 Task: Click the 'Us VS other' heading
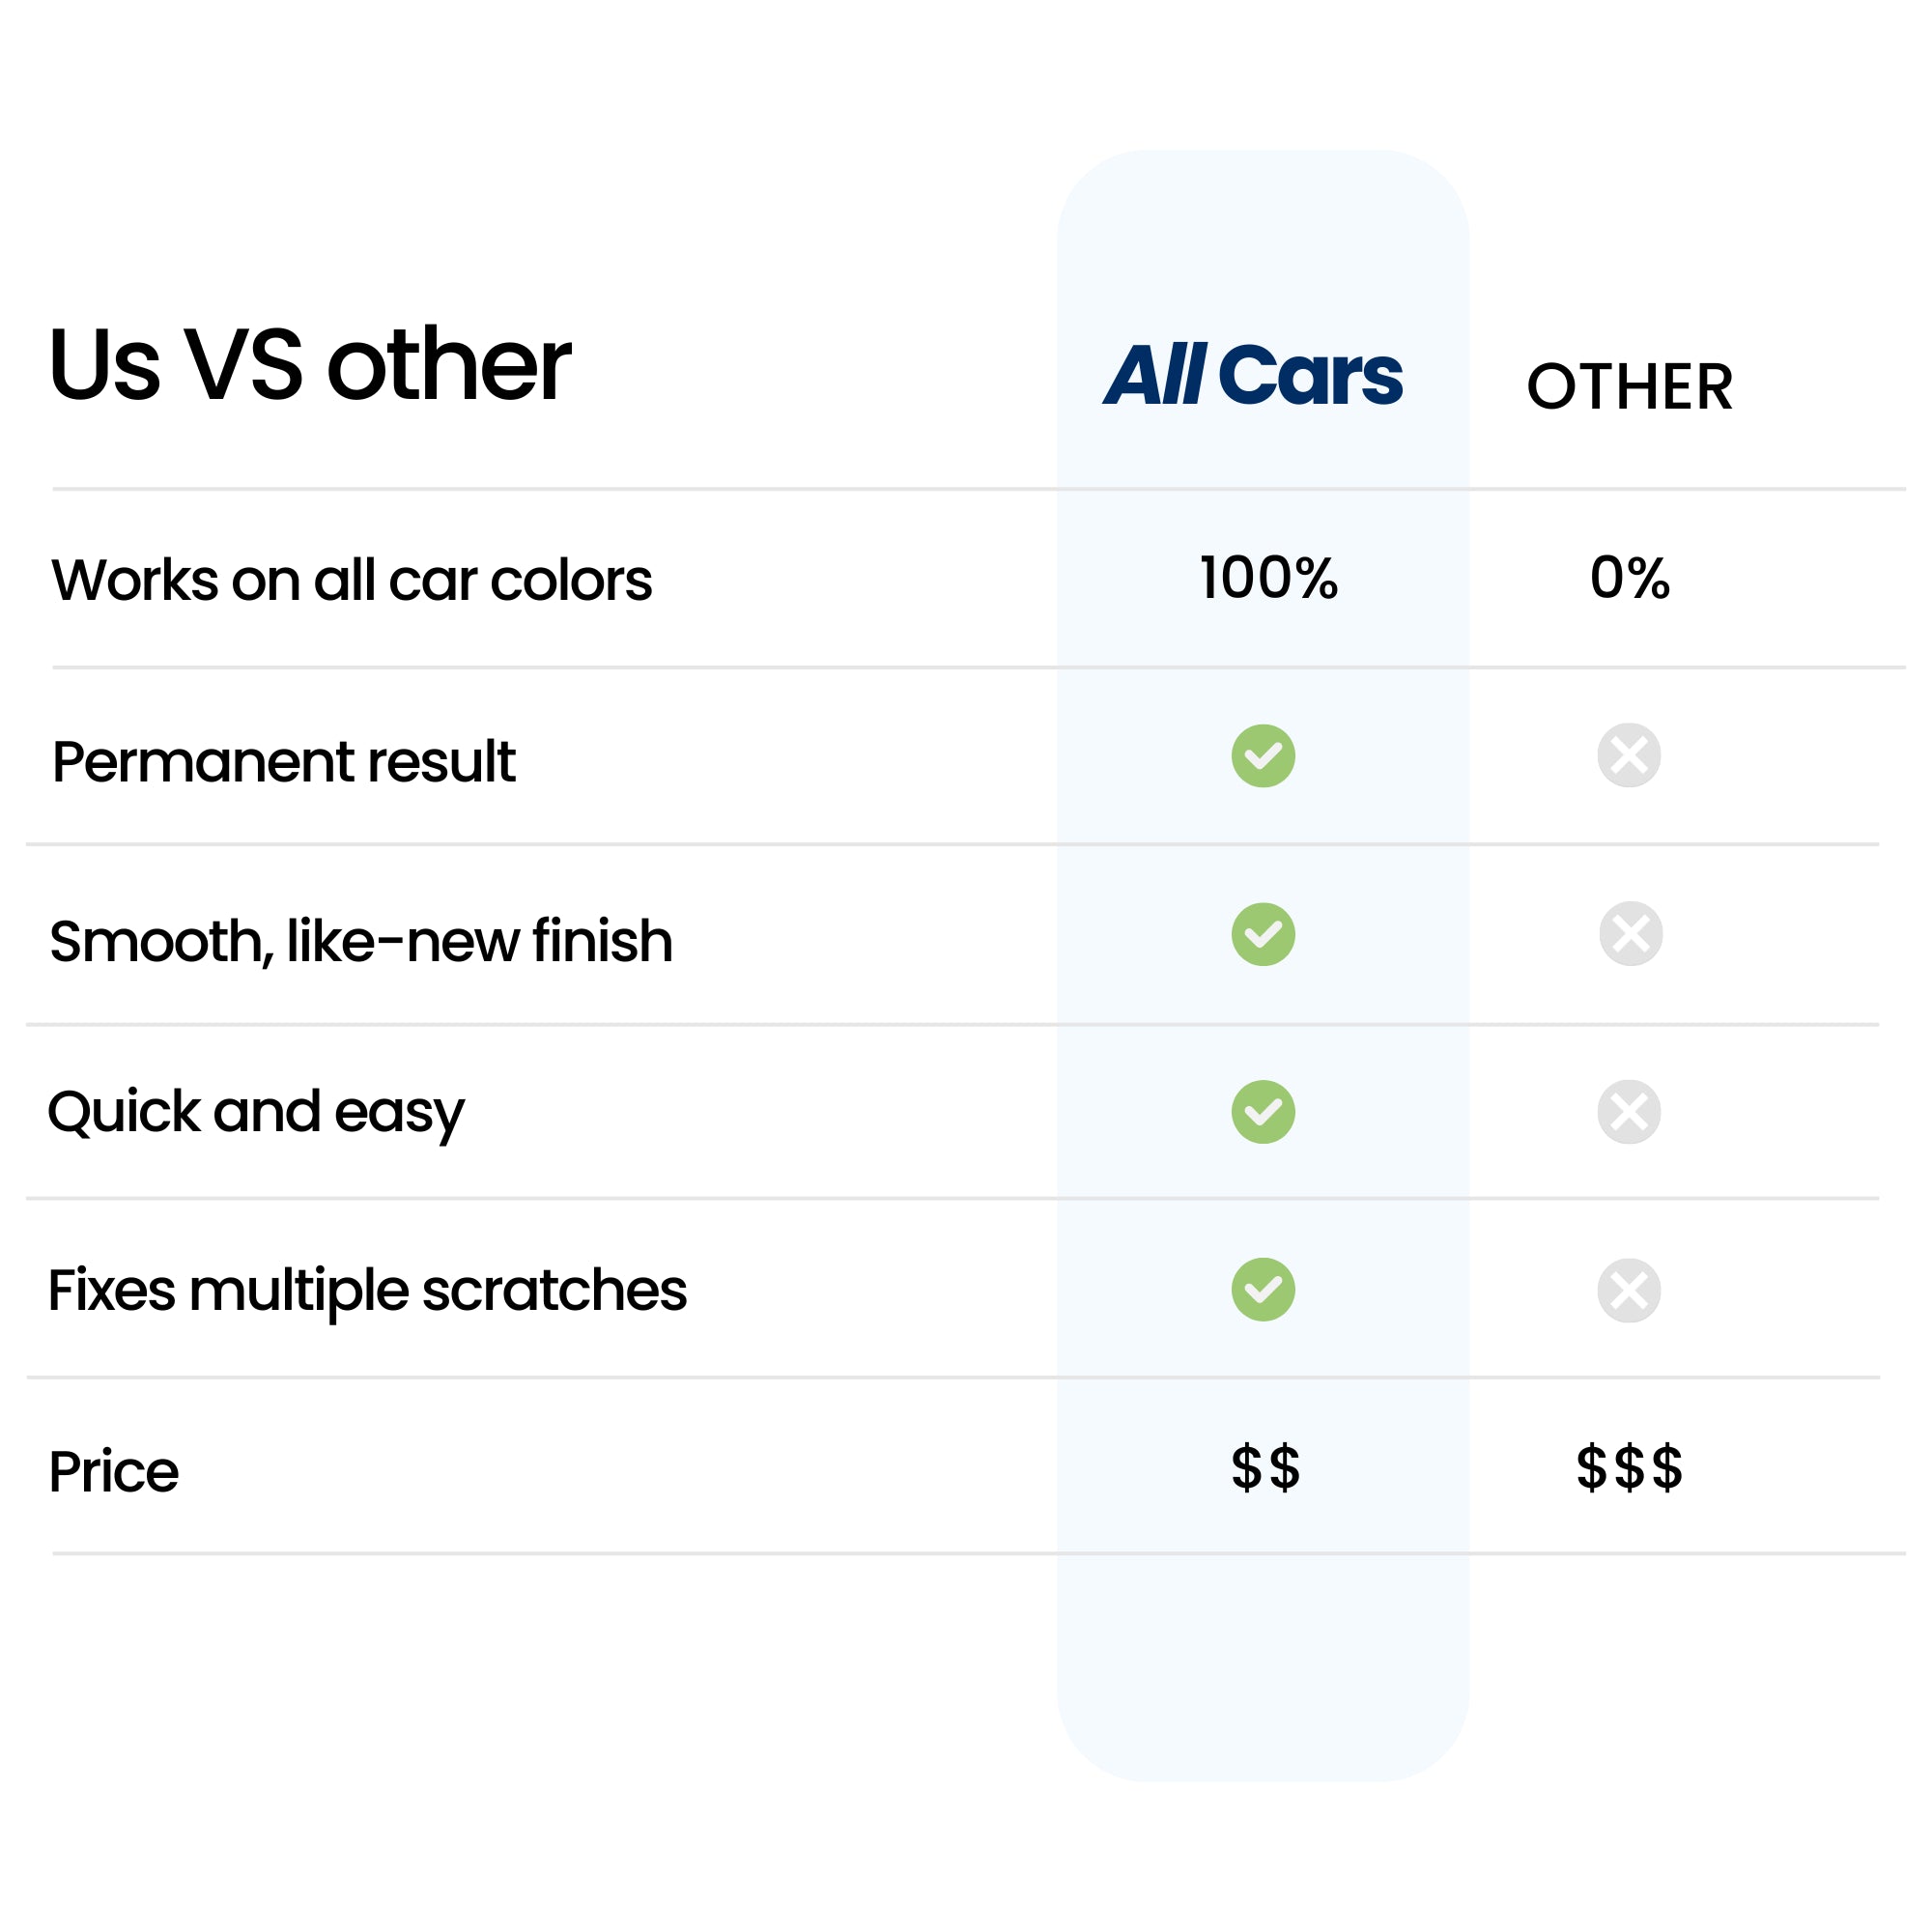(x=309, y=366)
